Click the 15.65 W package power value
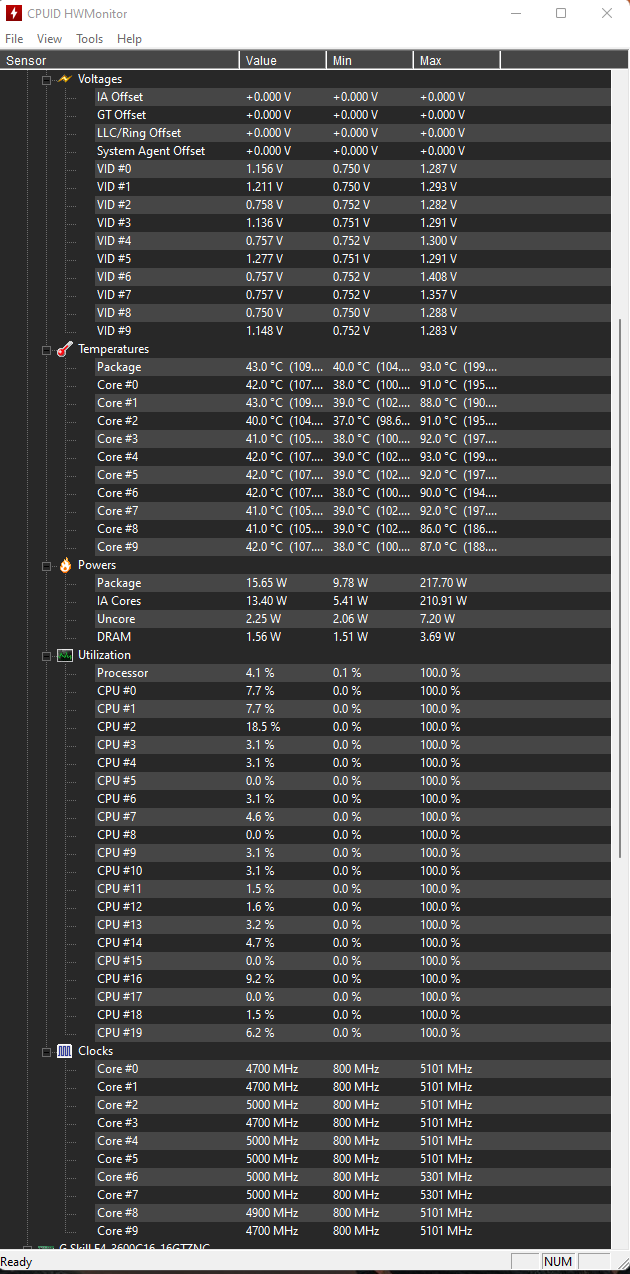 (x=266, y=583)
